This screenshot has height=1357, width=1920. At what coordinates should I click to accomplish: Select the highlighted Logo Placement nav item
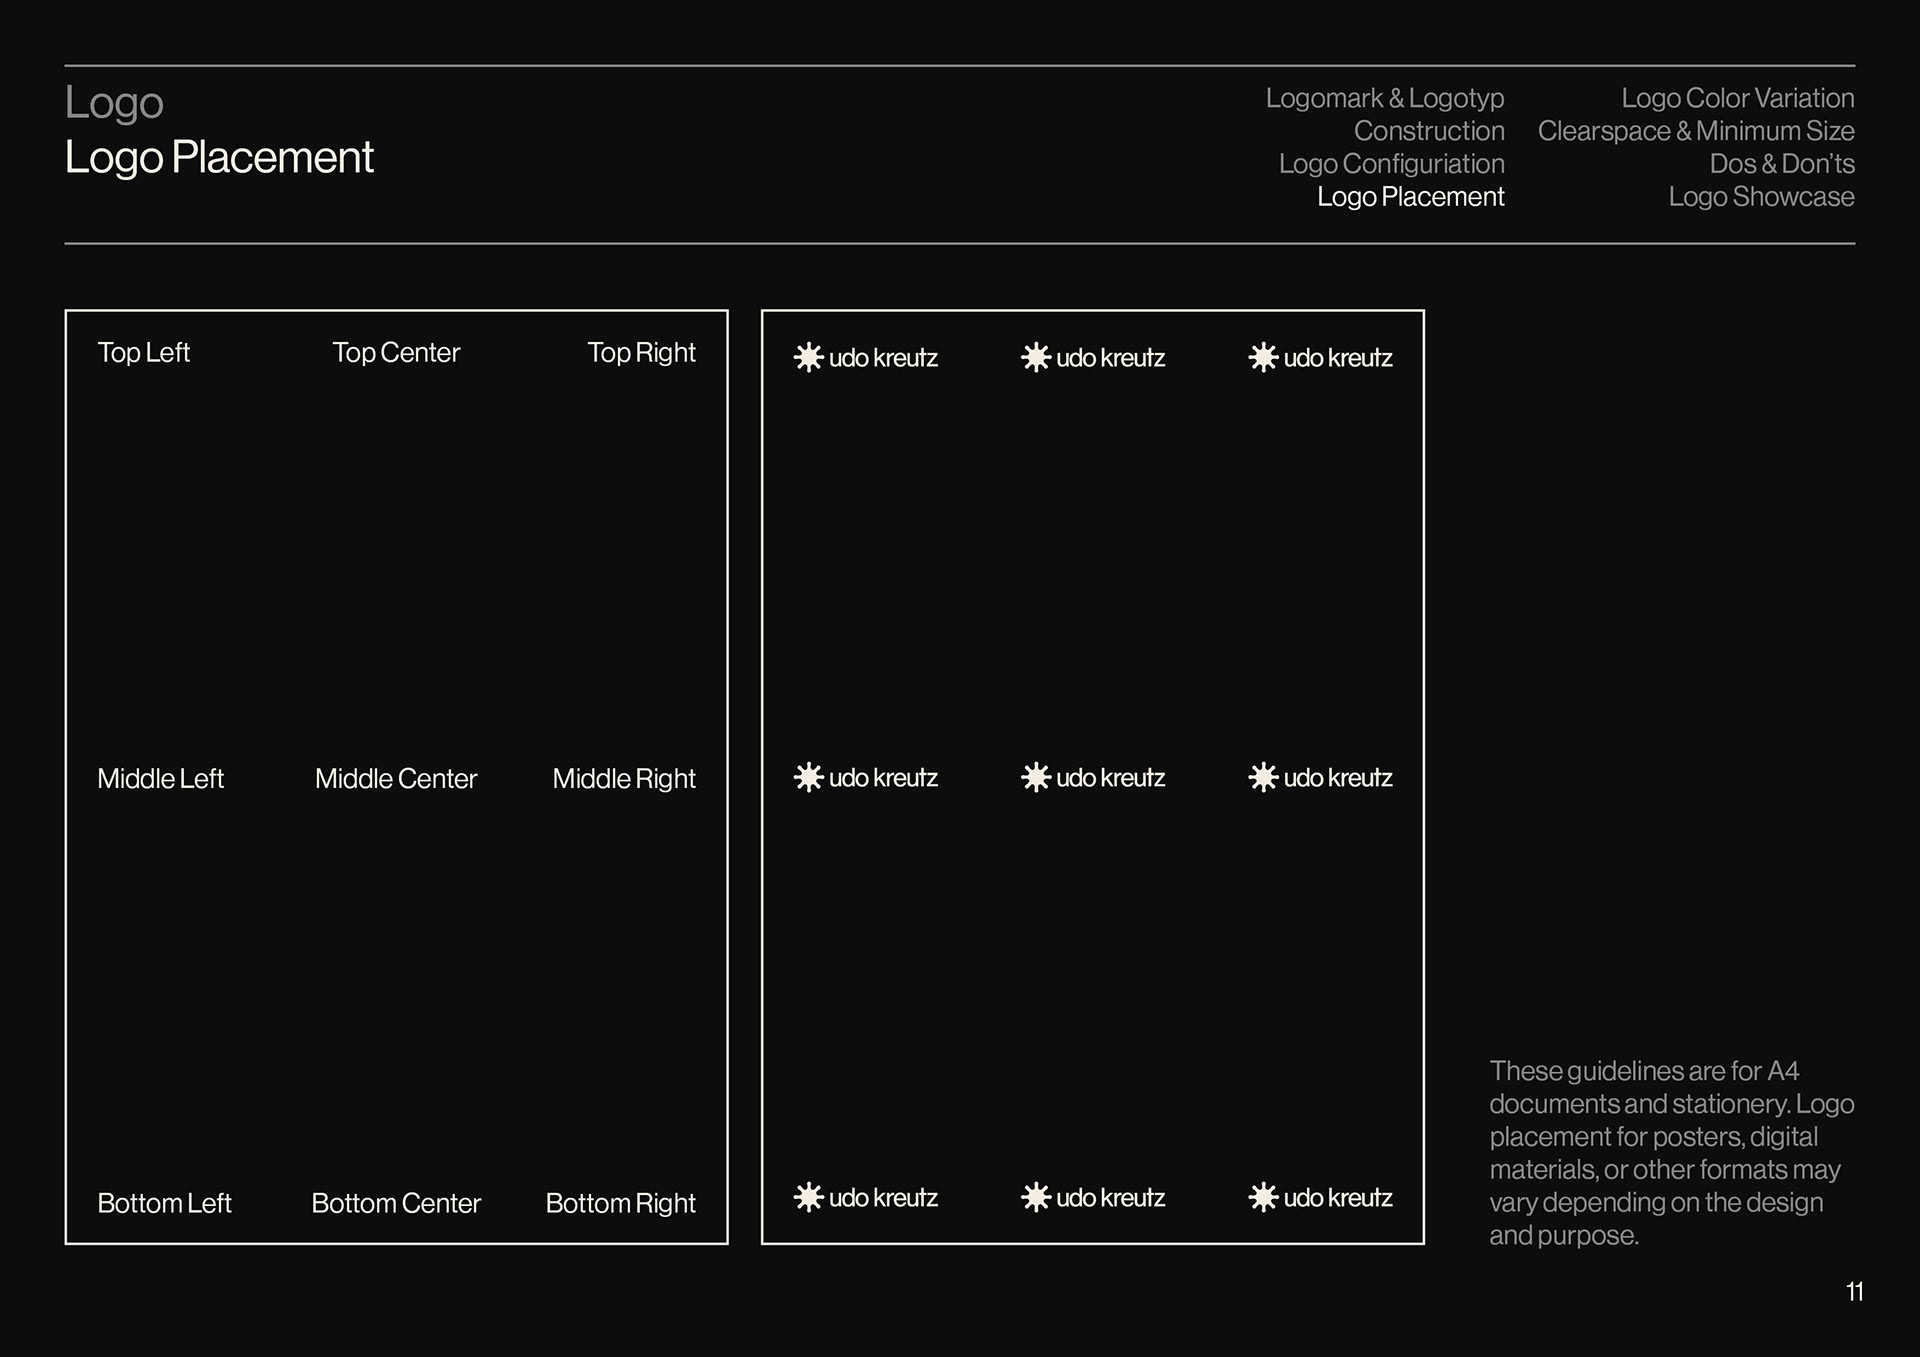pos(1410,197)
